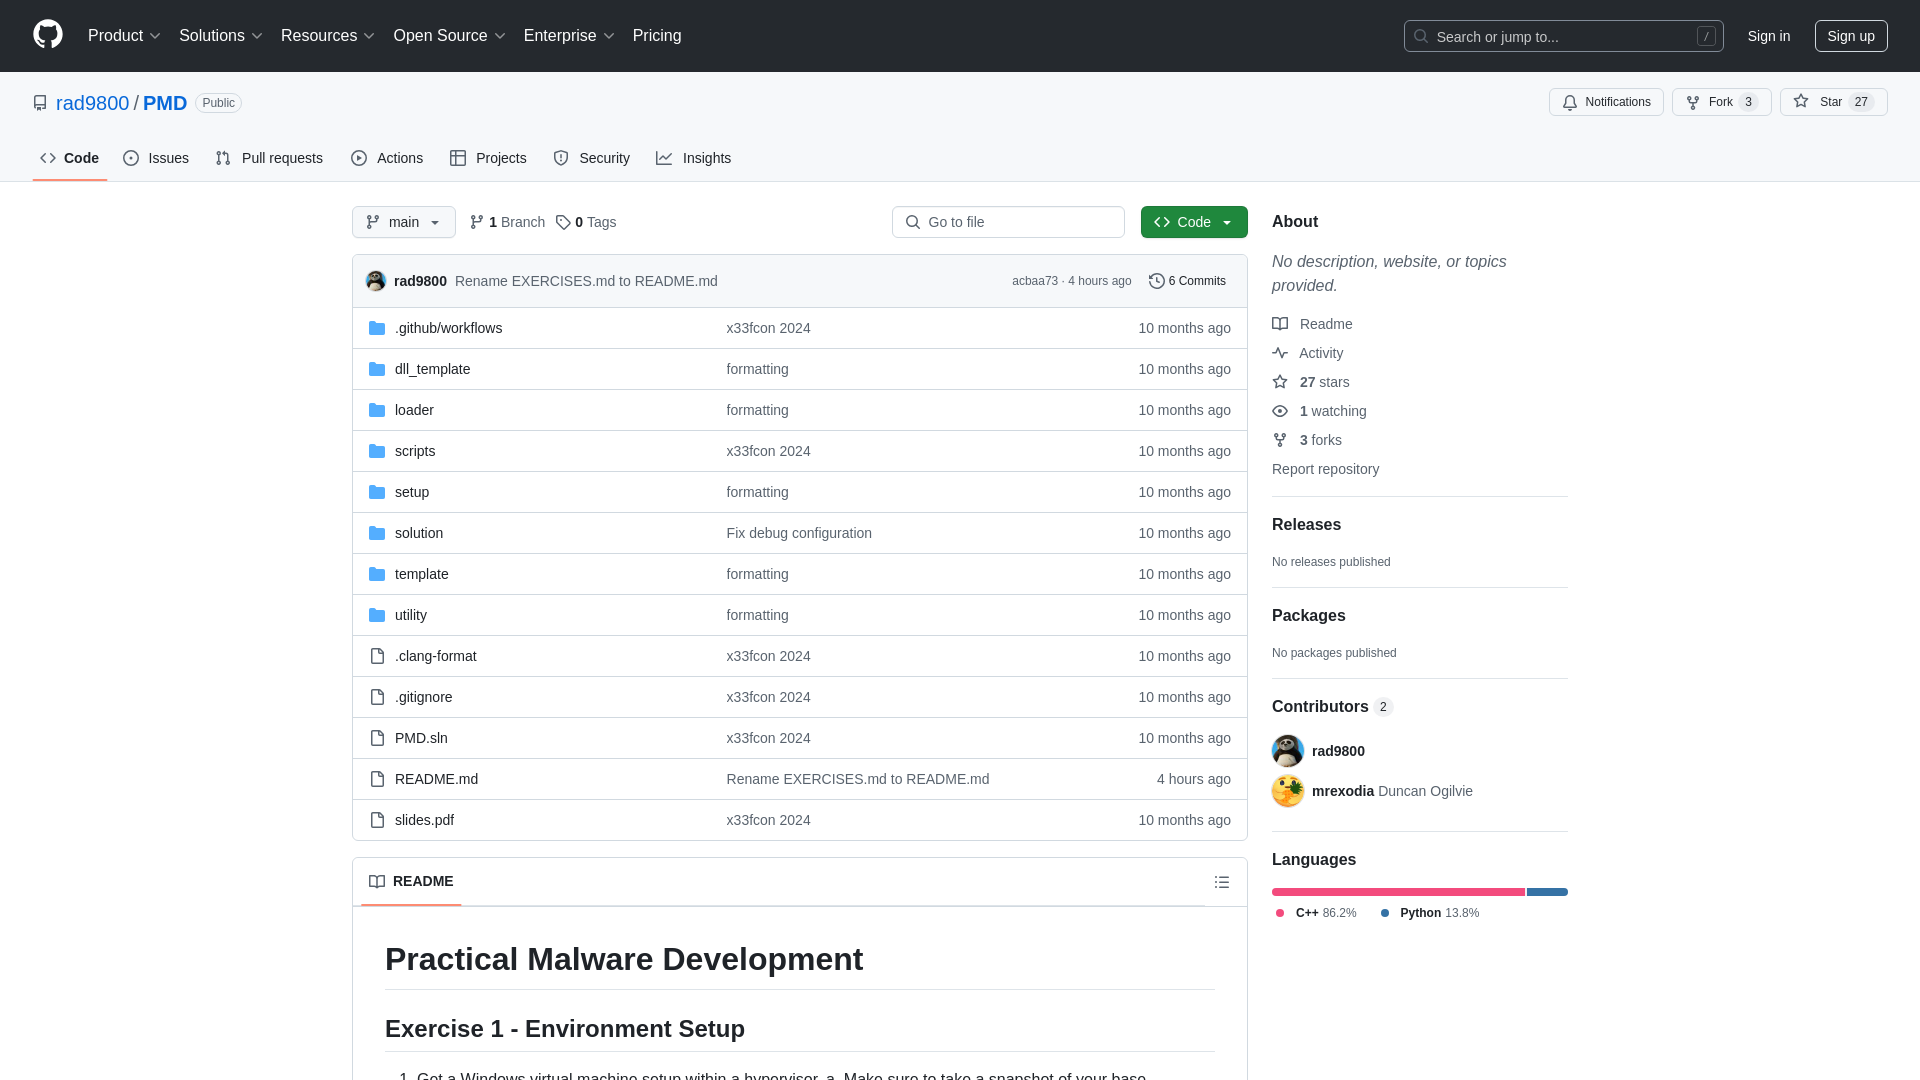Focus the Search or jump to field

click(x=1563, y=36)
